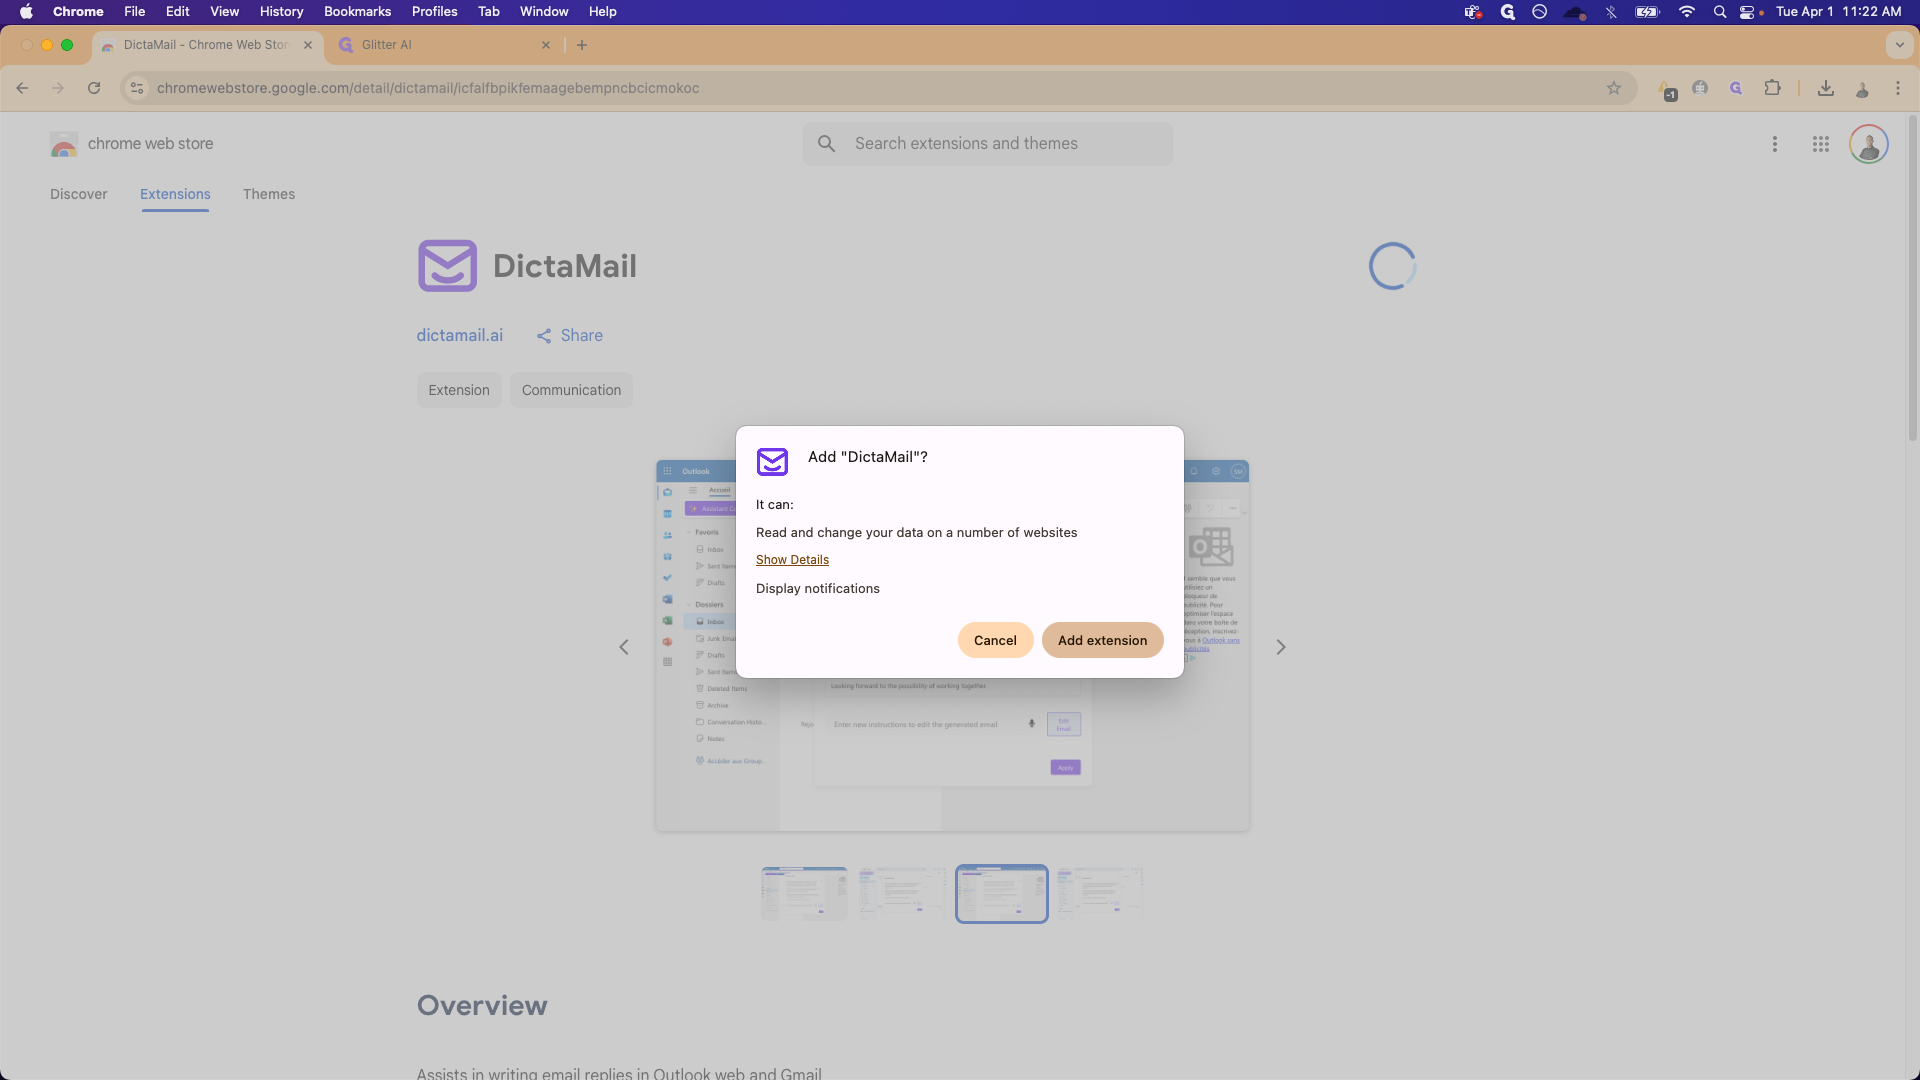Open the Show Details link

click(x=792, y=560)
